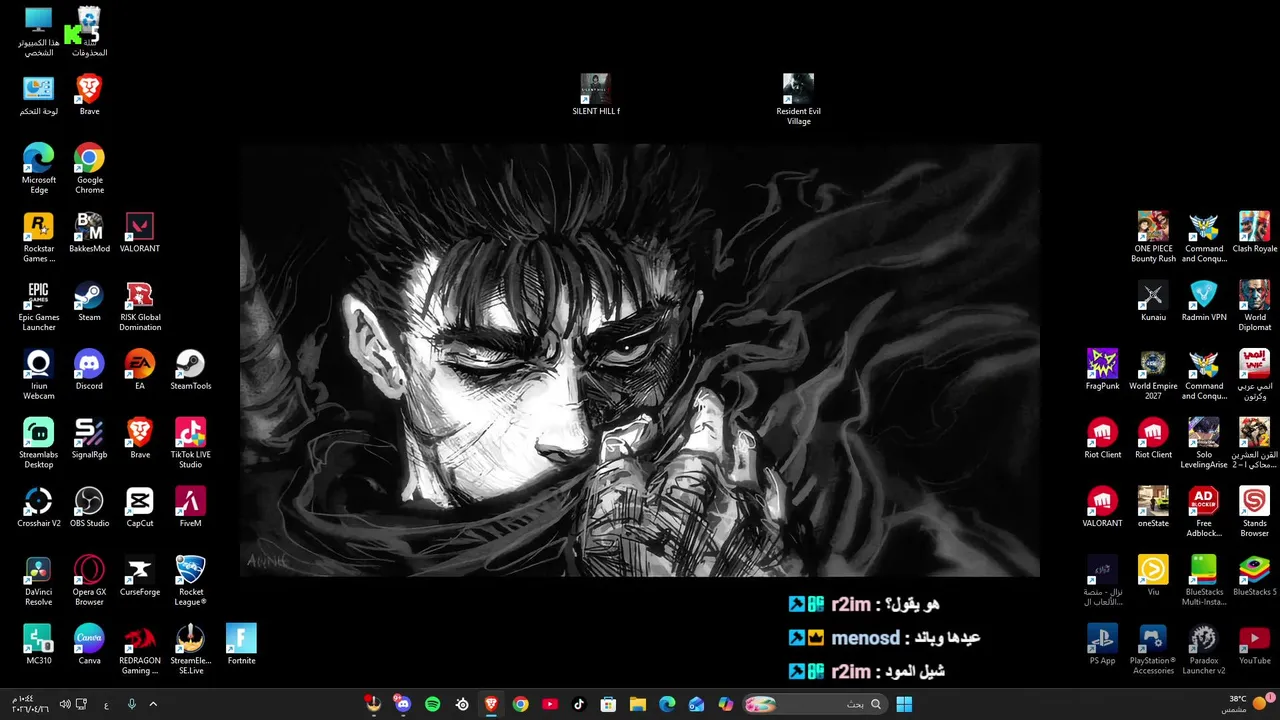1280x720 pixels.
Task: Open the Canva desktop shortcut
Action: point(89,644)
